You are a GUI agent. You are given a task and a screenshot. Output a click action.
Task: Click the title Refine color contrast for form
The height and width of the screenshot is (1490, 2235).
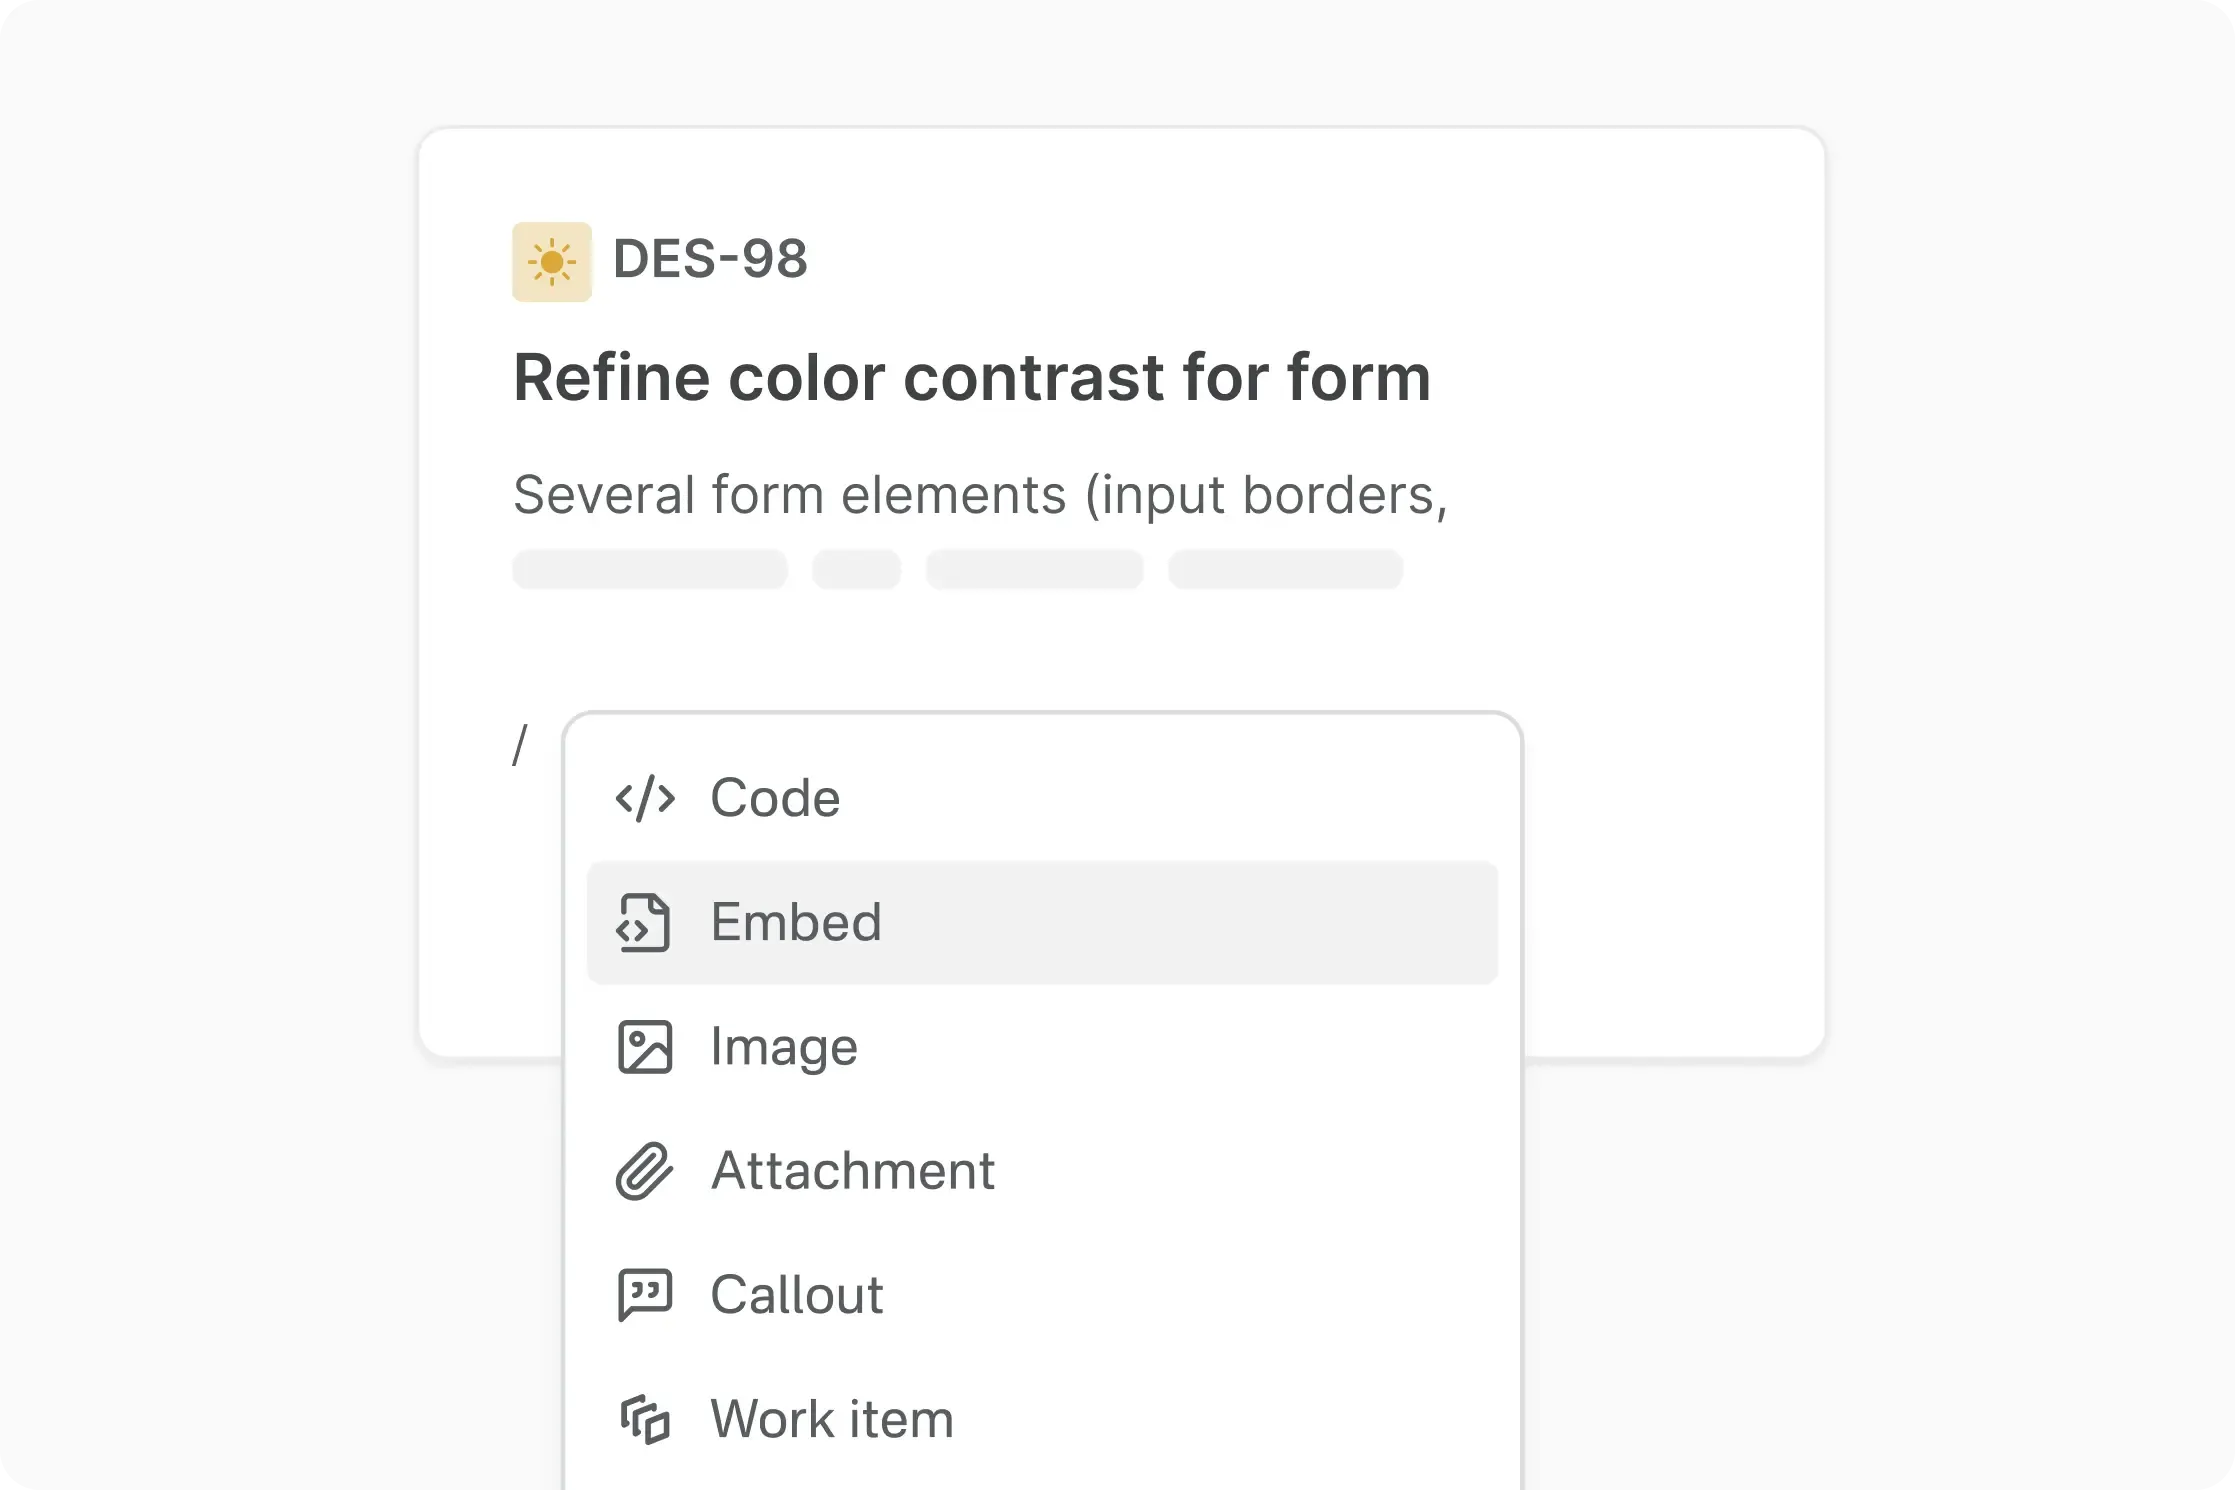point(972,378)
